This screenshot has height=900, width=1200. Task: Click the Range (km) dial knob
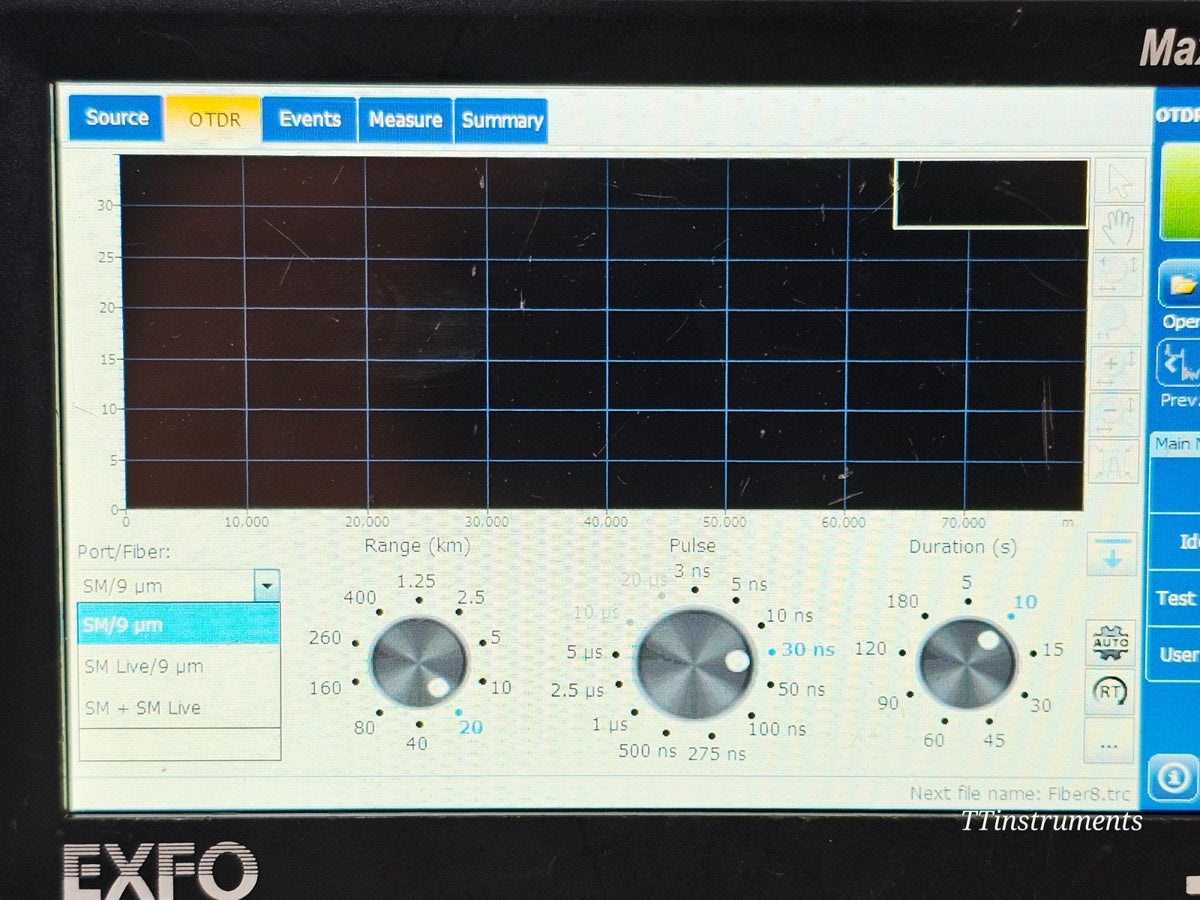click(x=420, y=663)
